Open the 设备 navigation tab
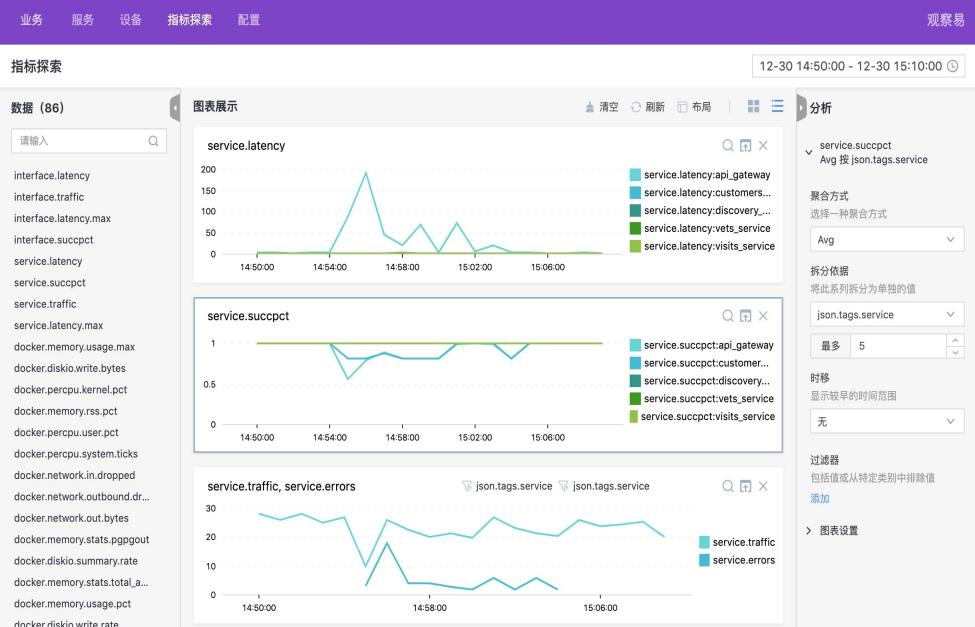Viewport: 975px width, 627px height. 131,20
